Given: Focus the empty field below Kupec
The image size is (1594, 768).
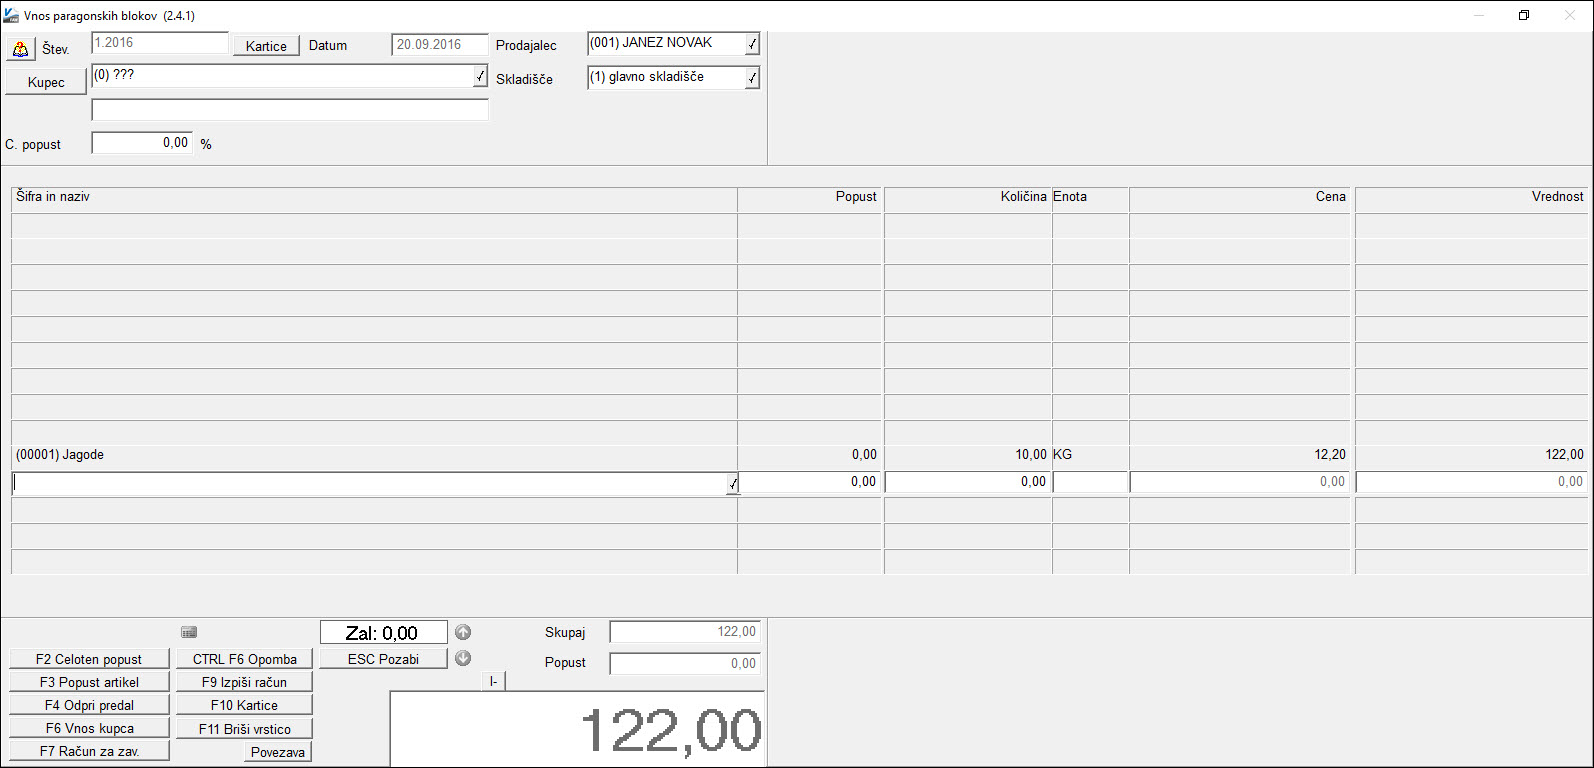Looking at the screenshot, I should [x=290, y=110].
